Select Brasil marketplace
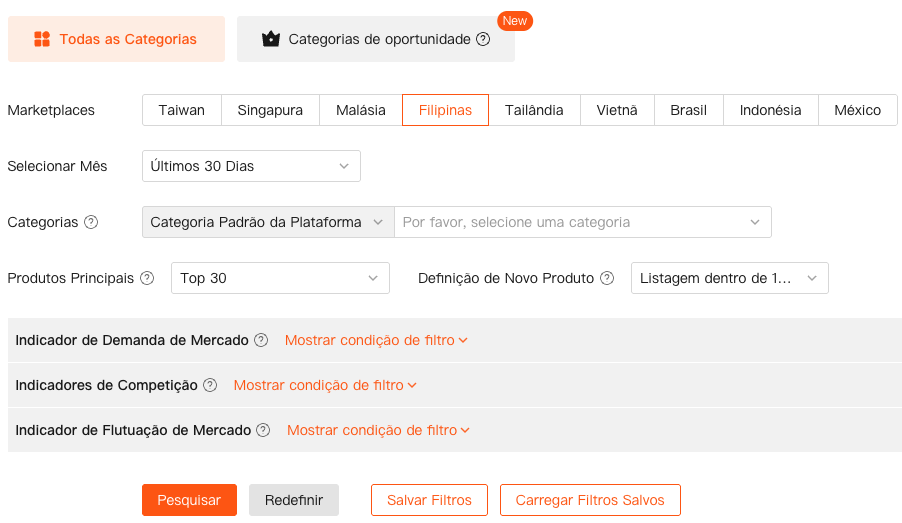This screenshot has height=523, width=902. click(x=688, y=110)
